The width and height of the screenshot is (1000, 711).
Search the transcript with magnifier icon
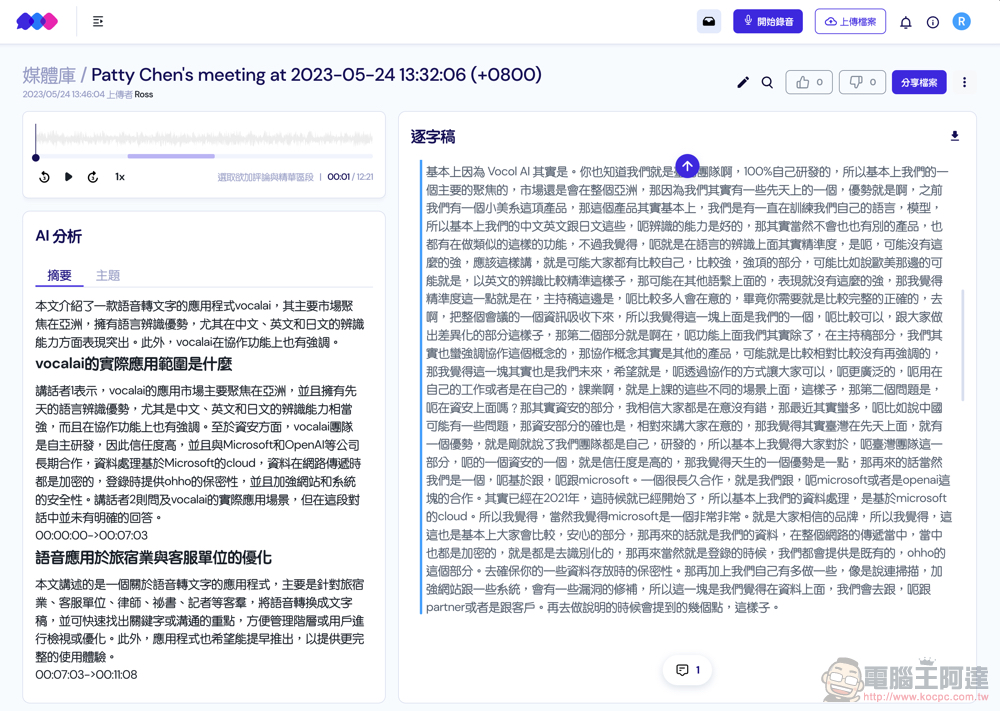tap(767, 83)
